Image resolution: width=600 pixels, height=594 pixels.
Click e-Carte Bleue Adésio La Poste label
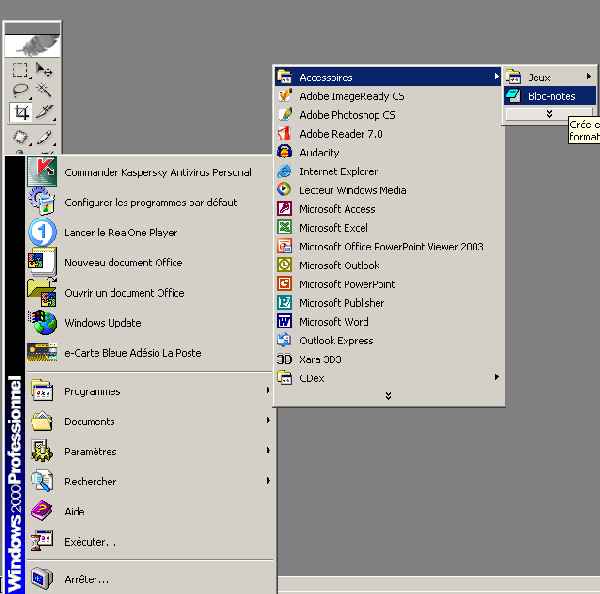tap(132, 353)
